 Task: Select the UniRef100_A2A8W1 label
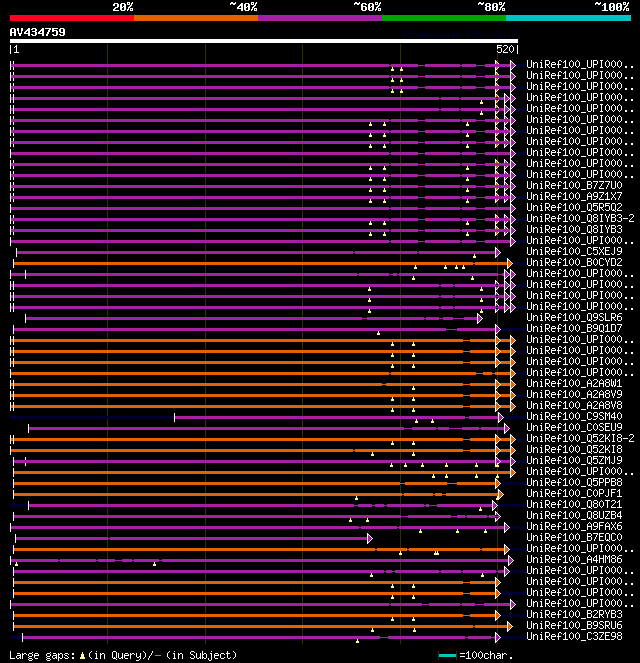click(x=574, y=383)
